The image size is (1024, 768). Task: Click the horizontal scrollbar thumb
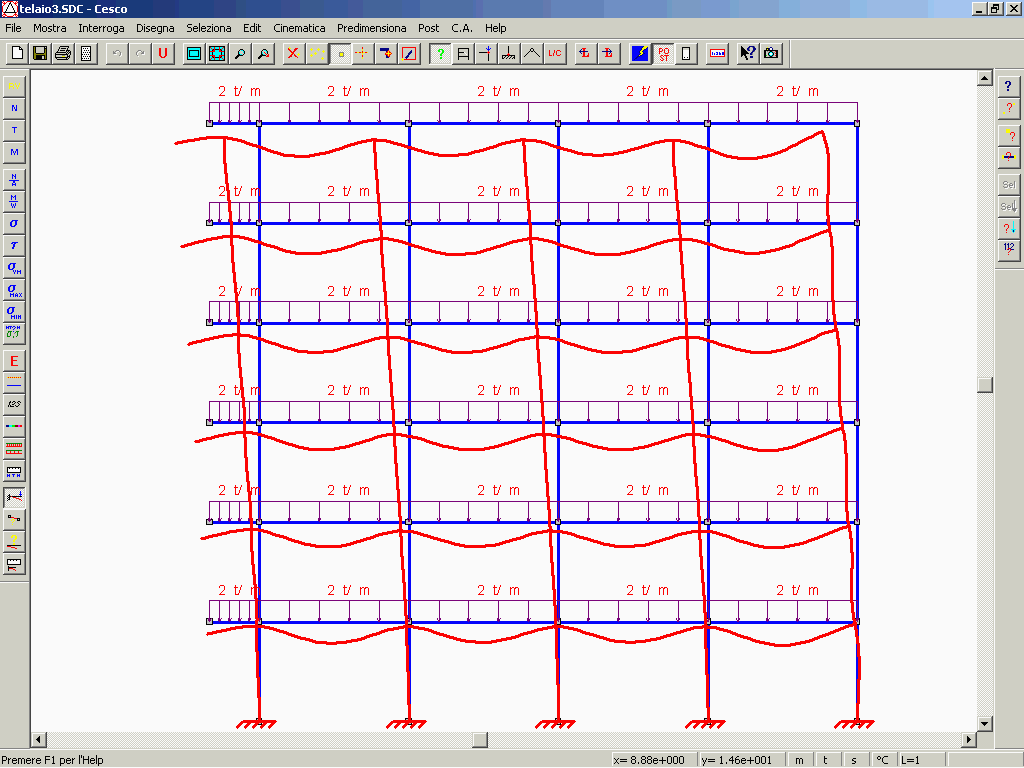pos(480,740)
